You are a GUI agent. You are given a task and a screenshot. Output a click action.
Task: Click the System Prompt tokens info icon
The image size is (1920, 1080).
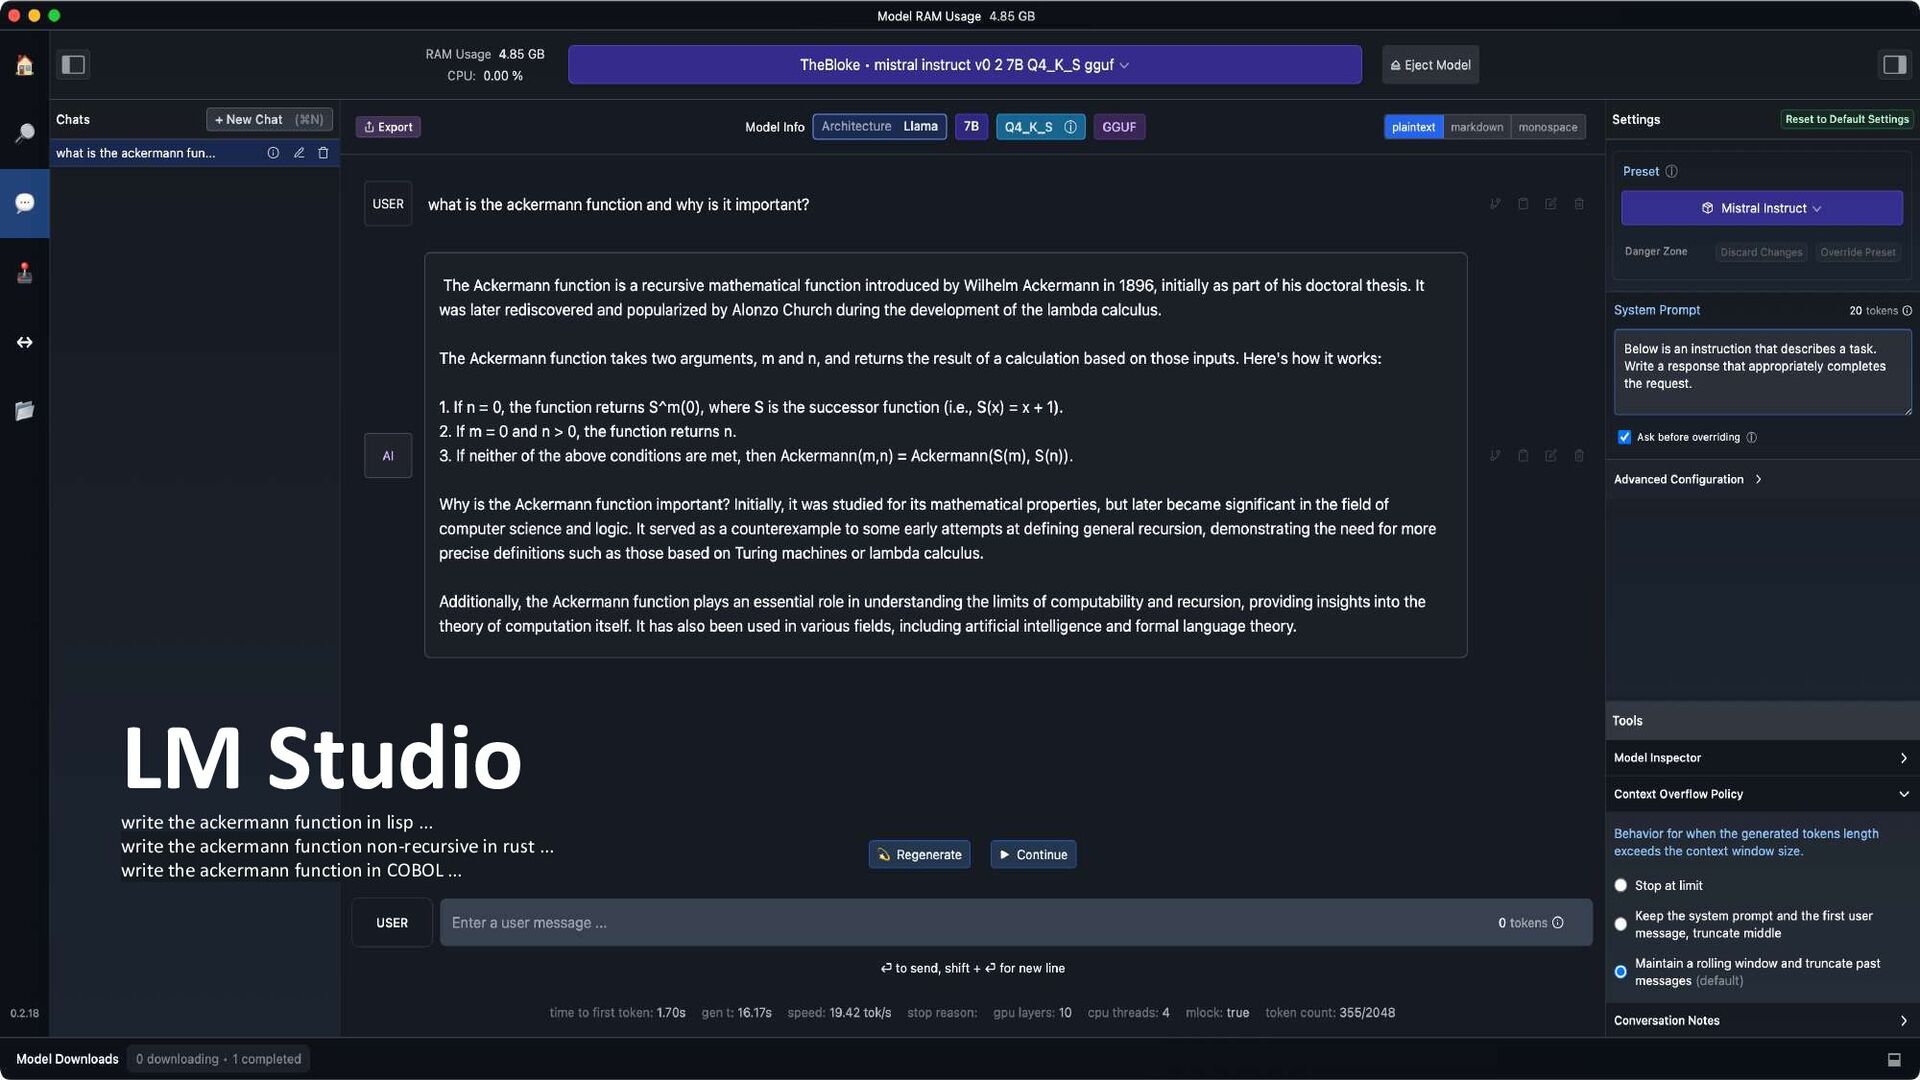coord(1907,311)
